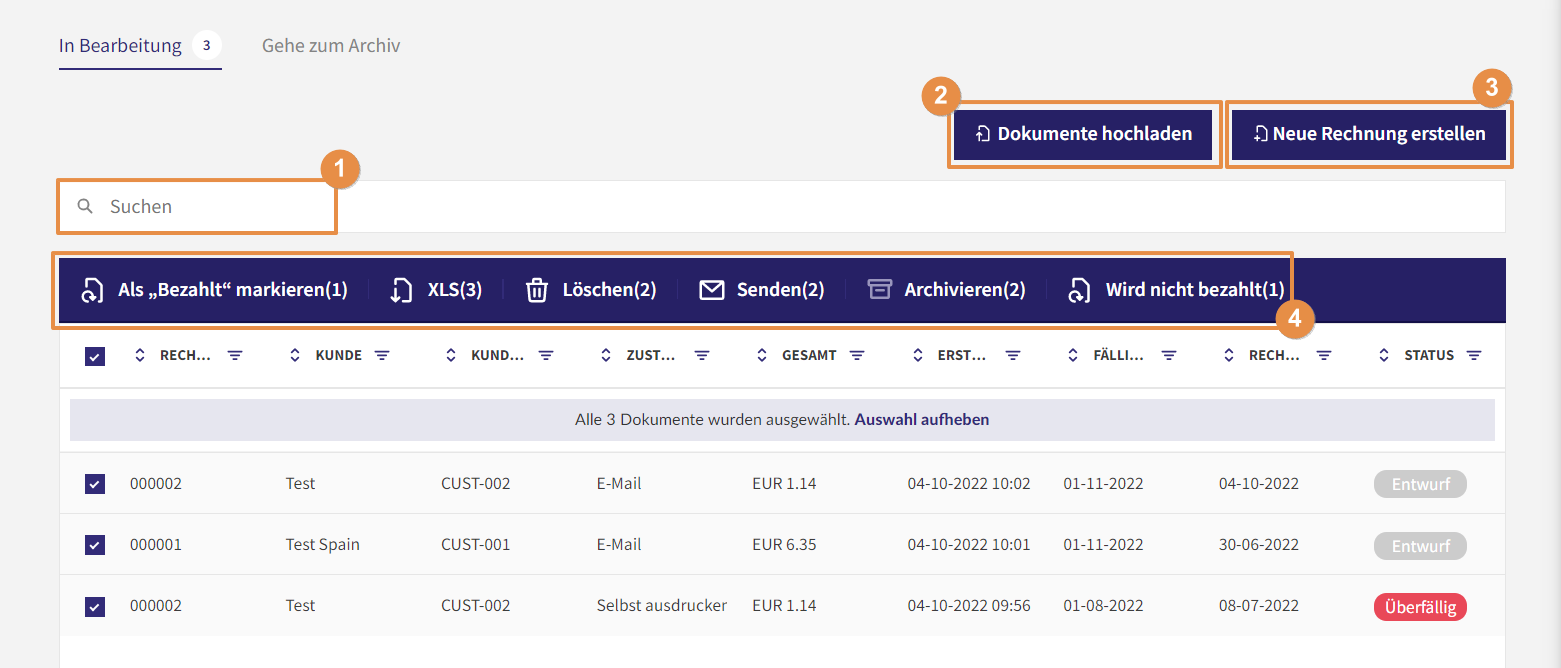Click the Senden envelope icon
This screenshot has width=1561, height=668.
tap(711, 290)
